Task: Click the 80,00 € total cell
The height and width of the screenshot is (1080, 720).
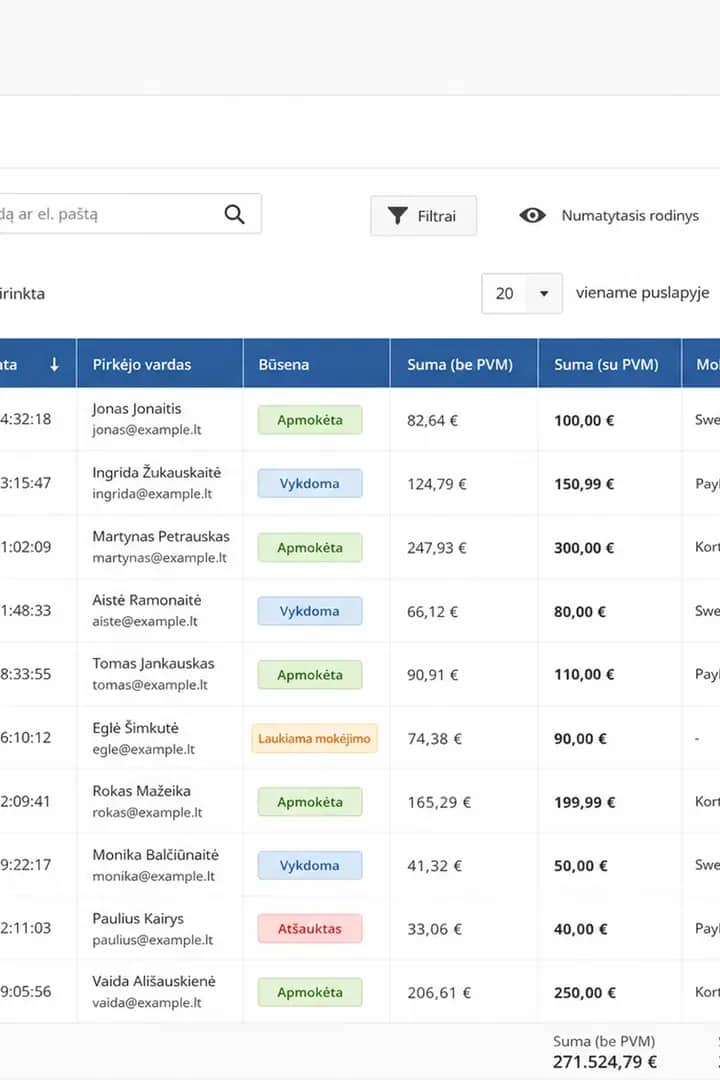Action: [580, 612]
